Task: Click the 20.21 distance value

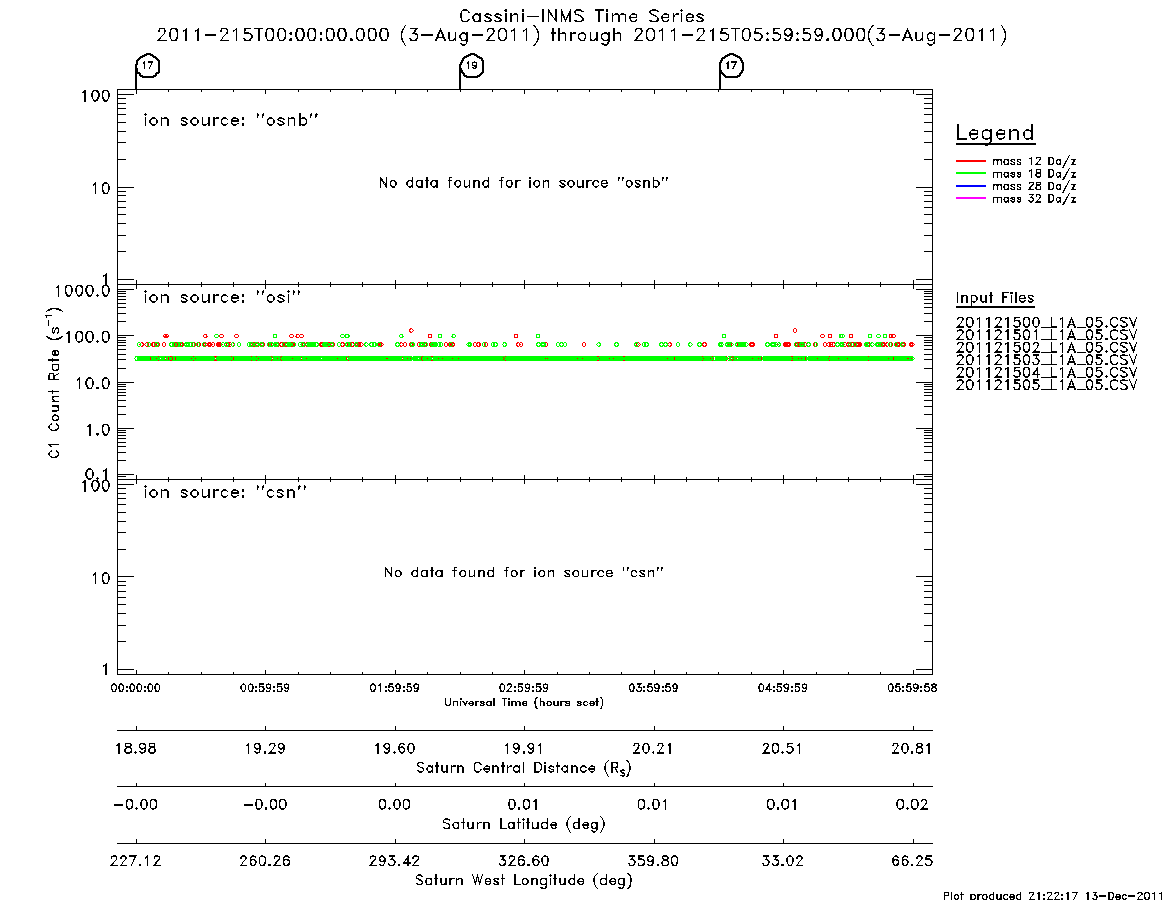Action: [653, 748]
